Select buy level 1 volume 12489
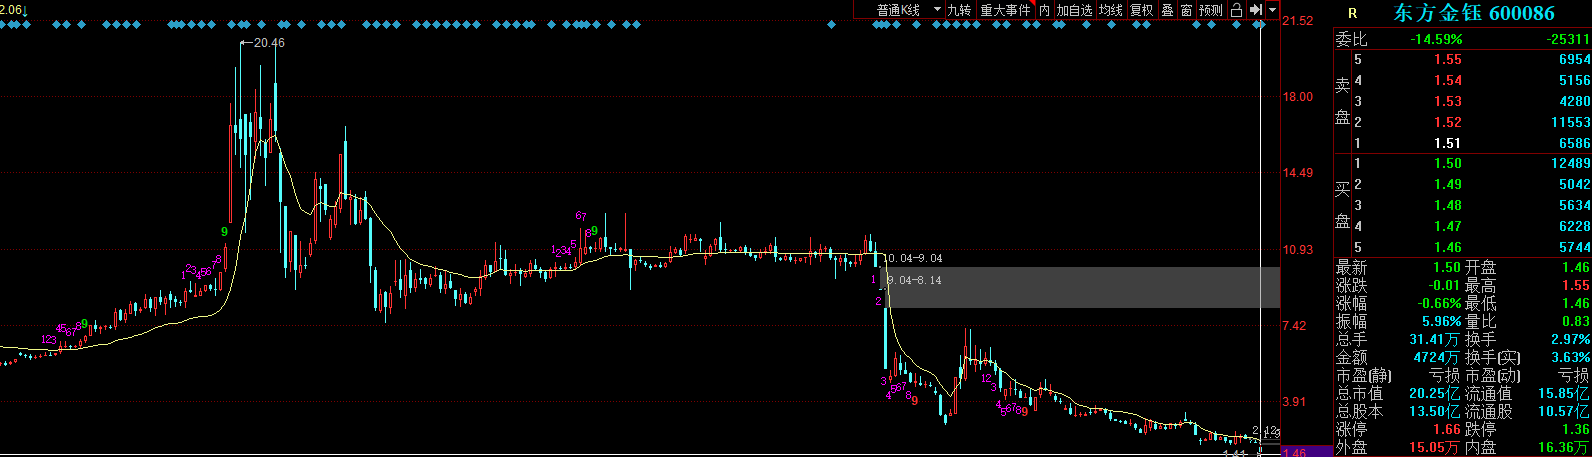1592x457 pixels. pos(1571,163)
